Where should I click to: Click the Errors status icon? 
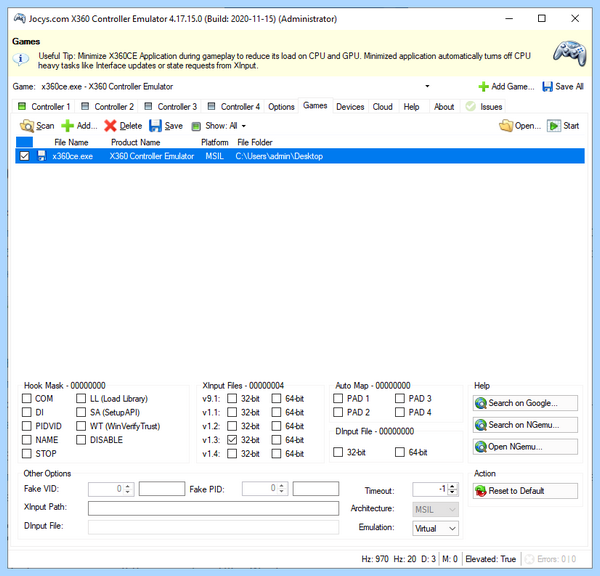[x=529, y=559]
